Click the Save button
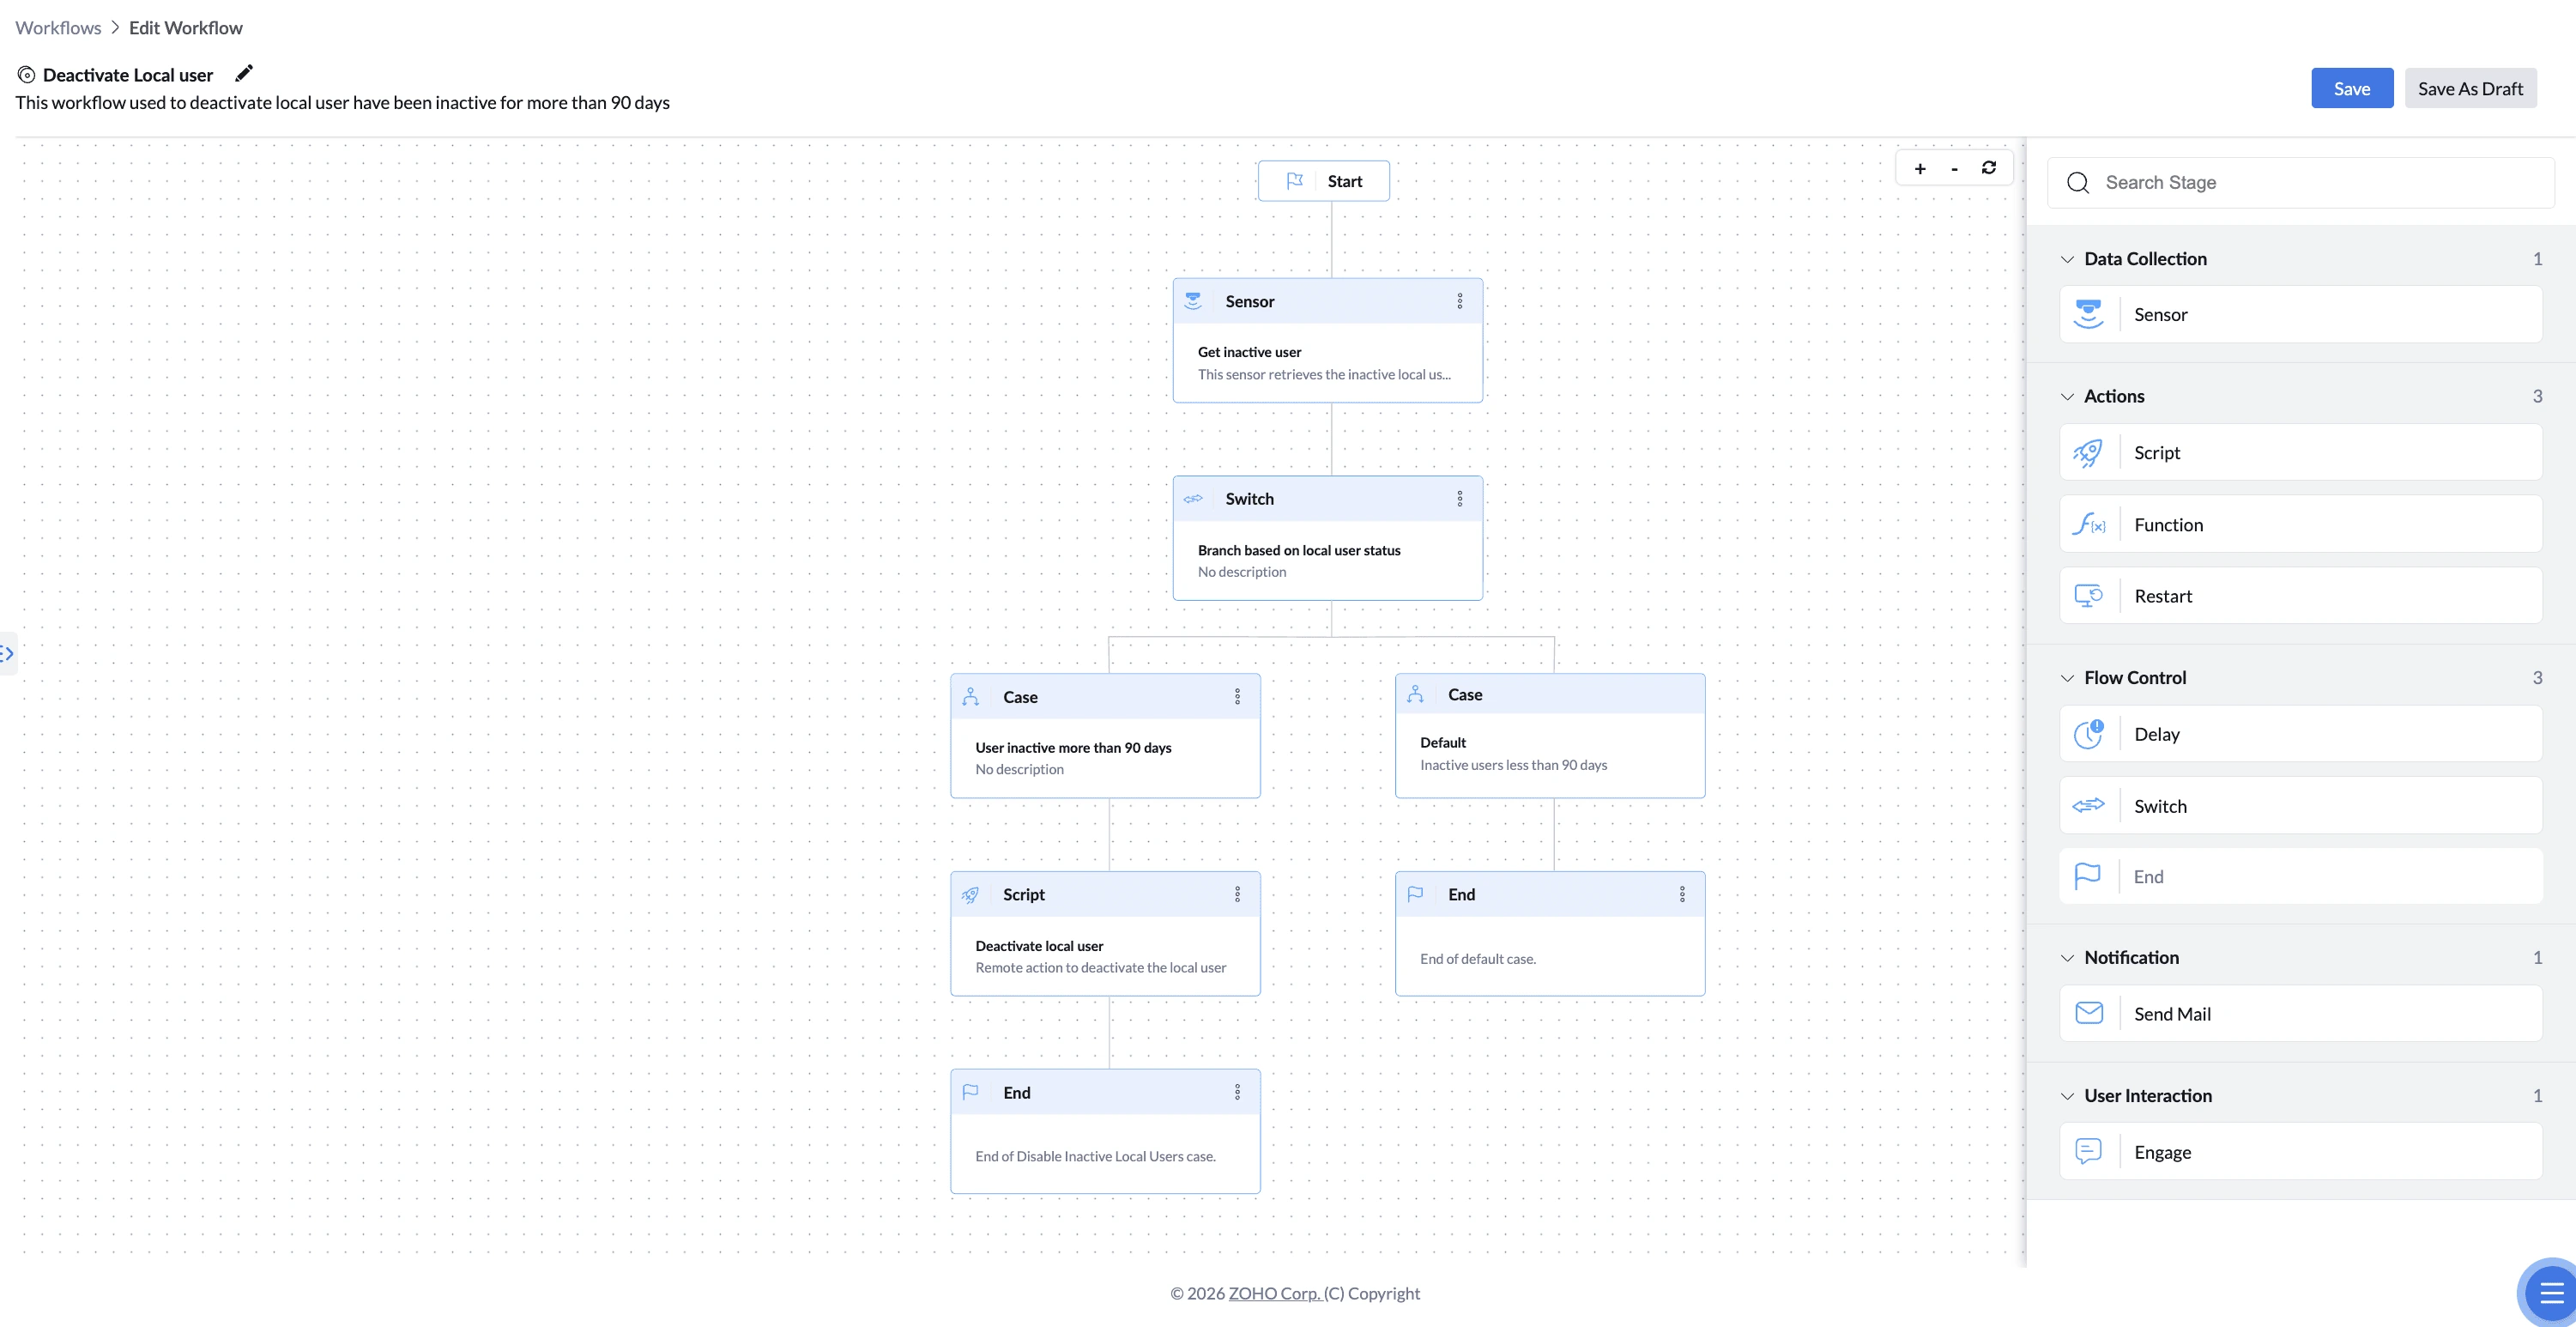The width and height of the screenshot is (2576, 1327). click(2352, 88)
